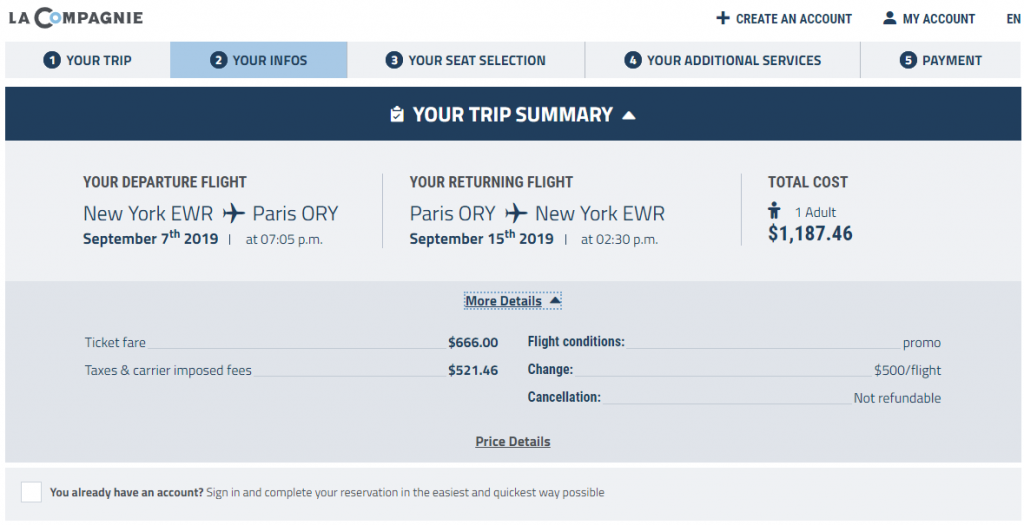The width and height of the screenshot is (1024, 525).
Task: Check the 'You already have an account?' box
Action: (x=31, y=492)
